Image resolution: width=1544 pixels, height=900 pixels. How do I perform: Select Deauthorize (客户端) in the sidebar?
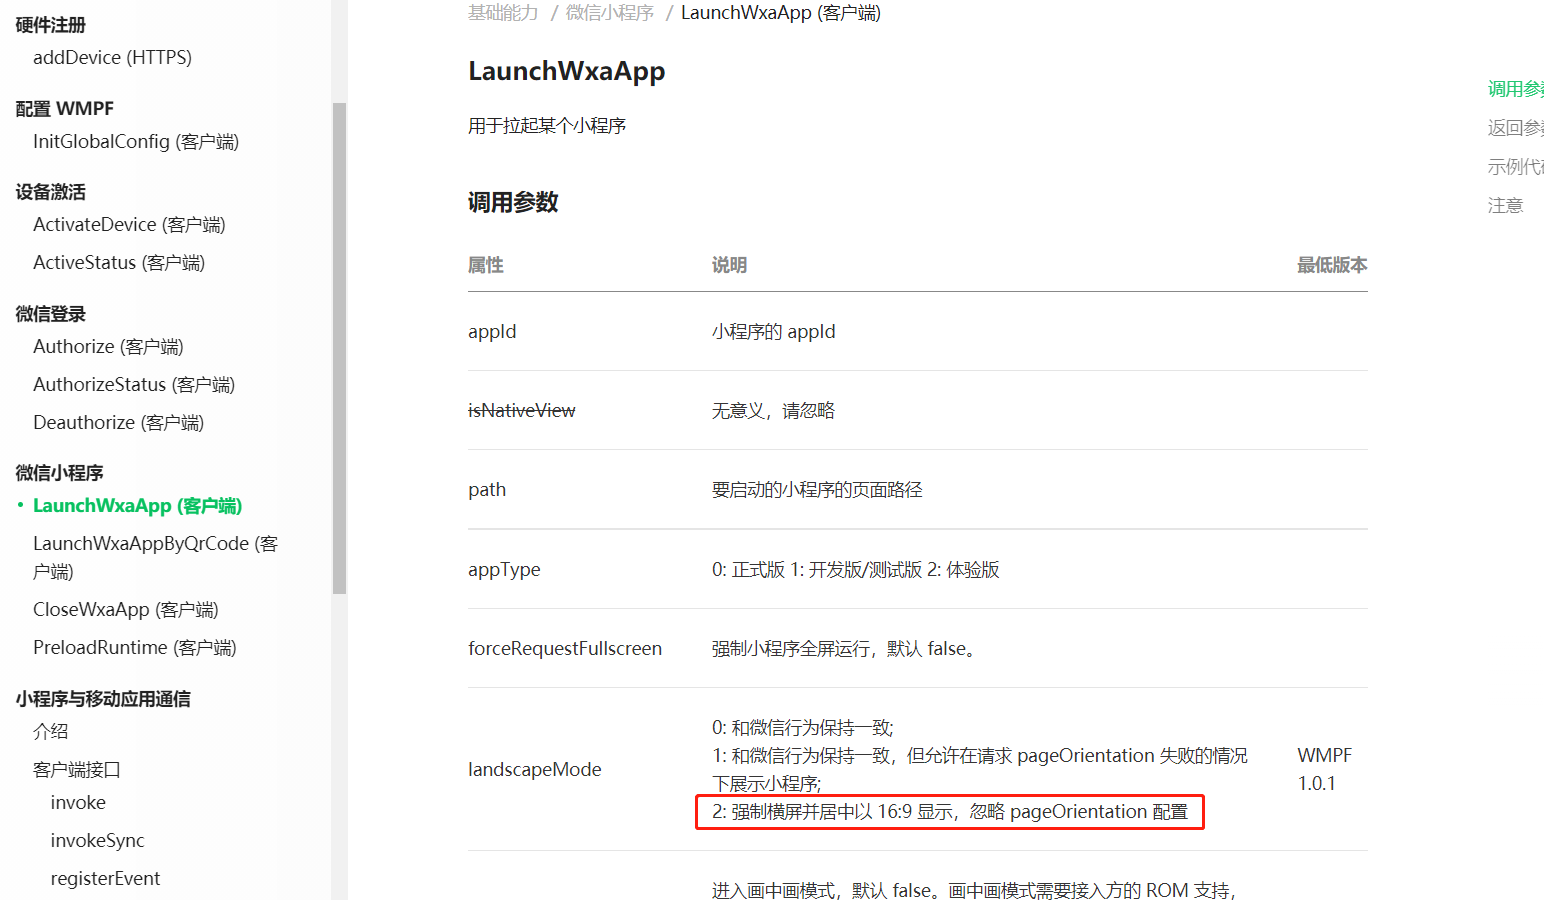pyautogui.click(x=118, y=423)
